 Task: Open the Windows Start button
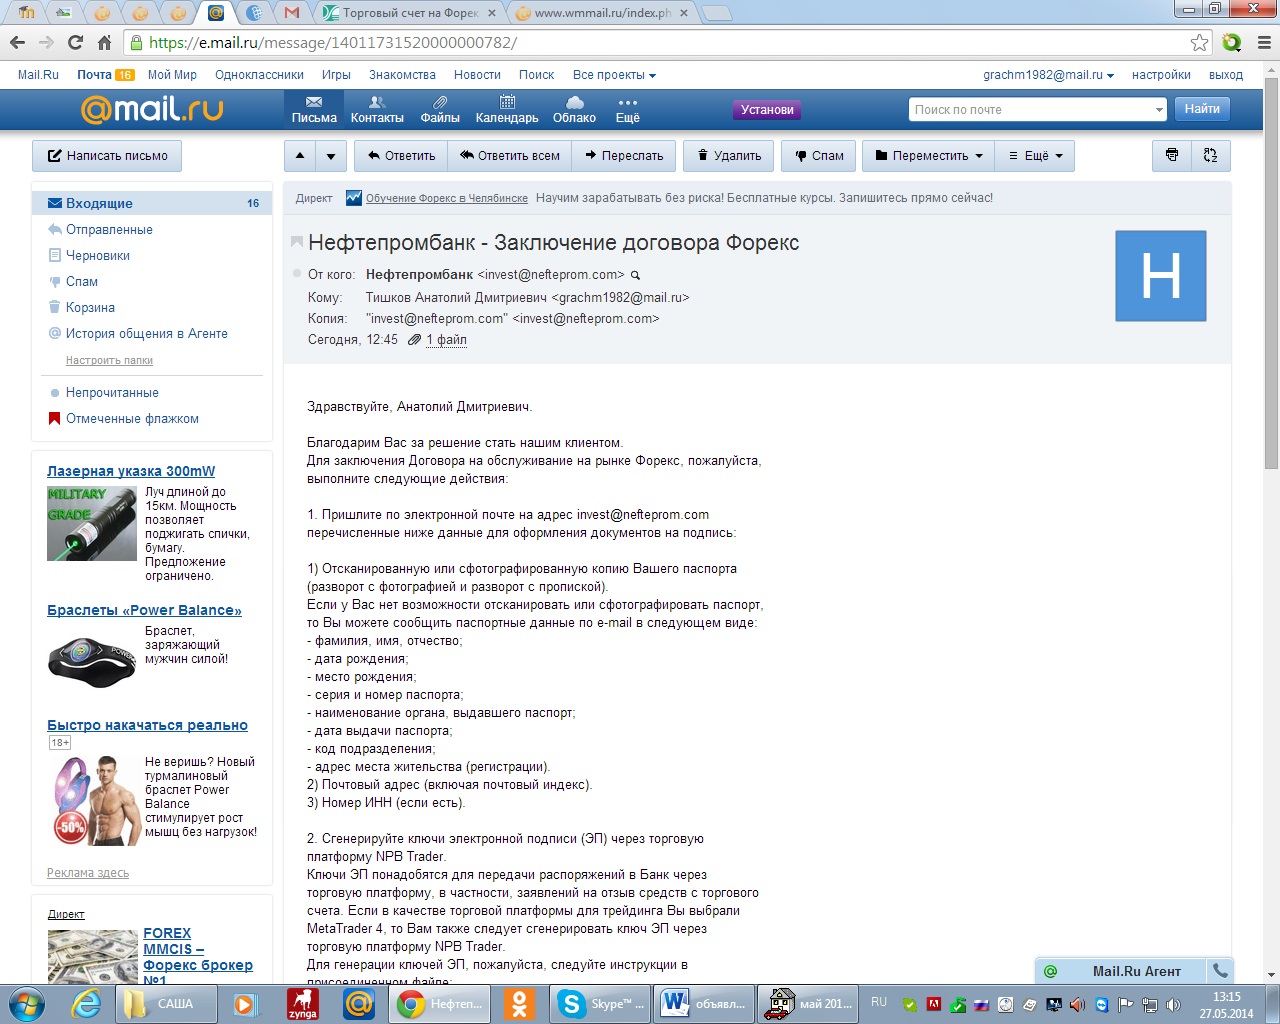point(26,1003)
